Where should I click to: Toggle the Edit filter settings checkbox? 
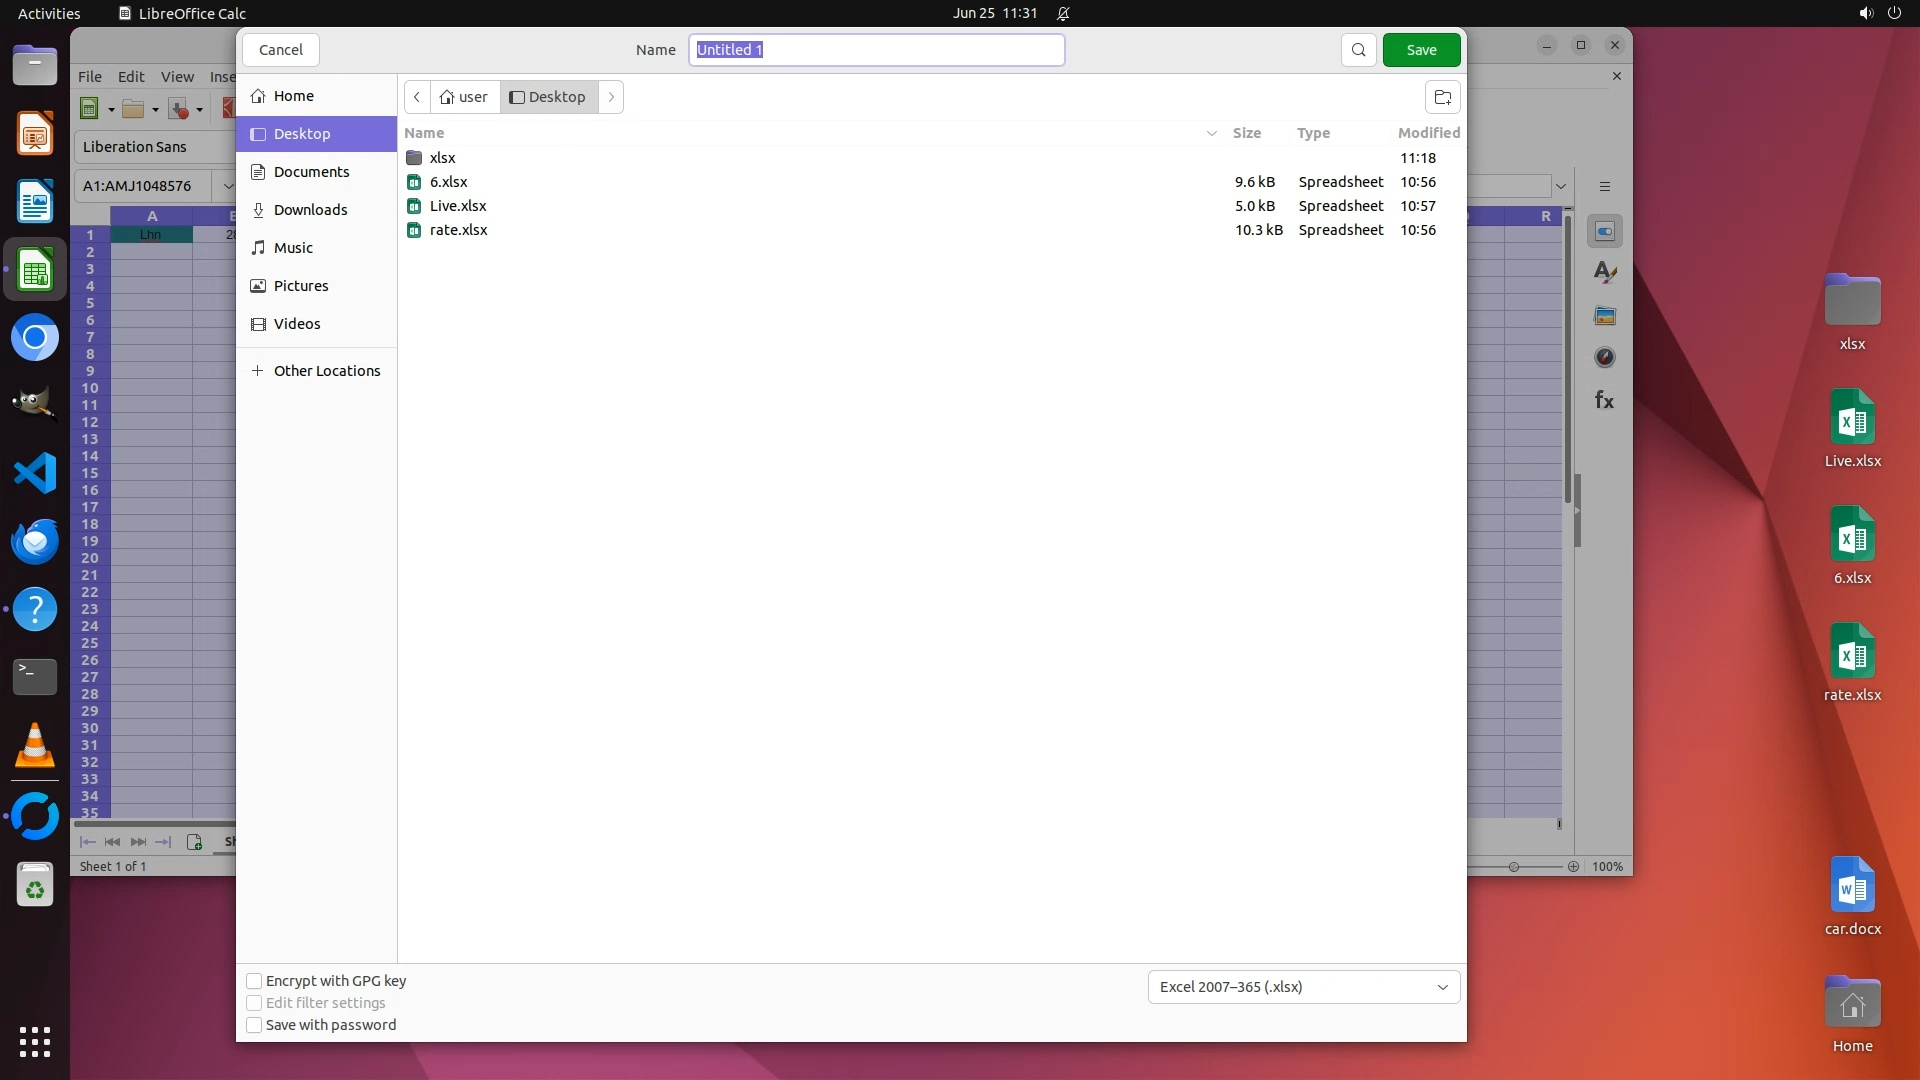pyautogui.click(x=254, y=1003)
